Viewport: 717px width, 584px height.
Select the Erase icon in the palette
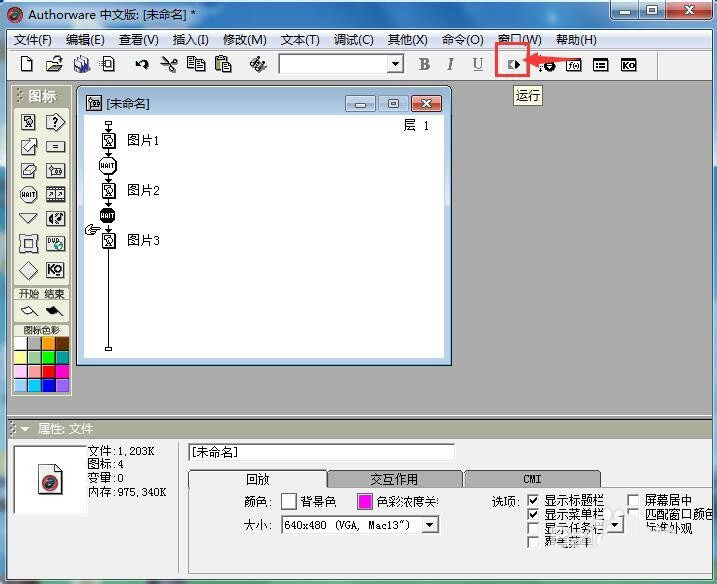tap(28, 171)
